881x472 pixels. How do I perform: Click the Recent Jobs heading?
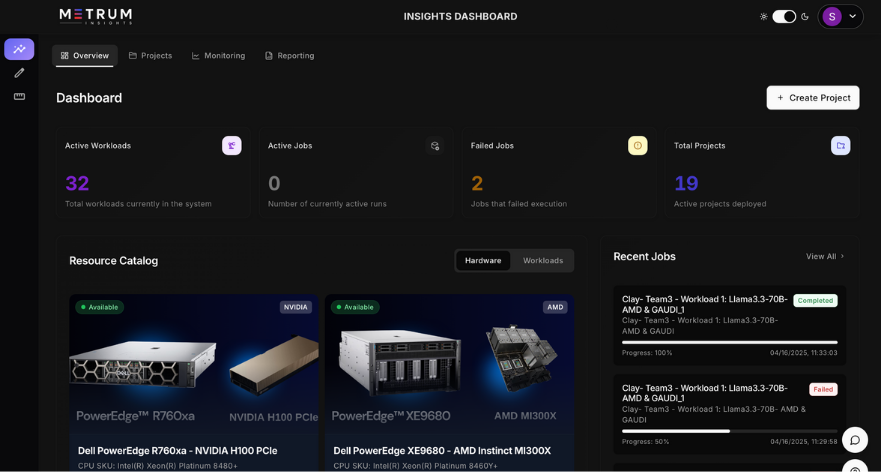point(644,256)
